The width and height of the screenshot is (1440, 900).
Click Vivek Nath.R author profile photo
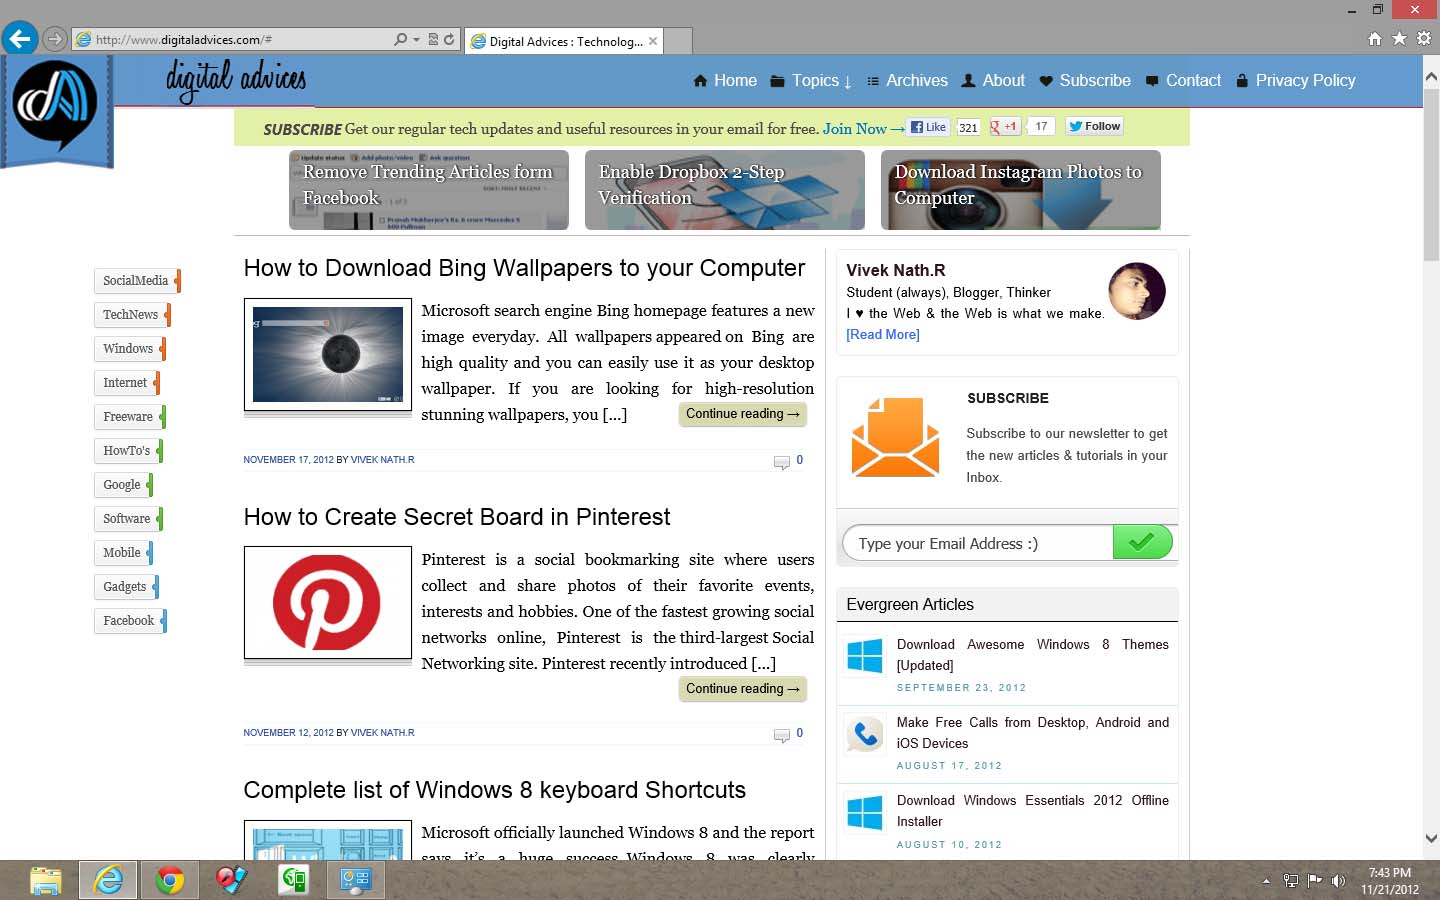pos(1137,291)
